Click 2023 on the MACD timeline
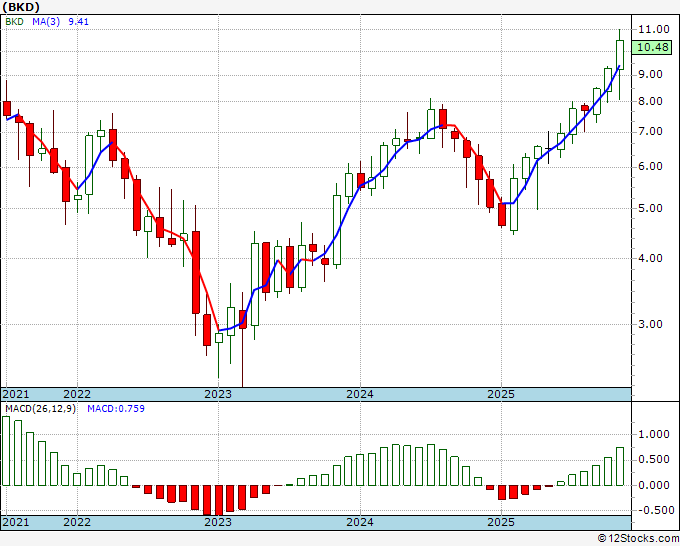This screenshot has height=546, width=680. click(218, 522)
